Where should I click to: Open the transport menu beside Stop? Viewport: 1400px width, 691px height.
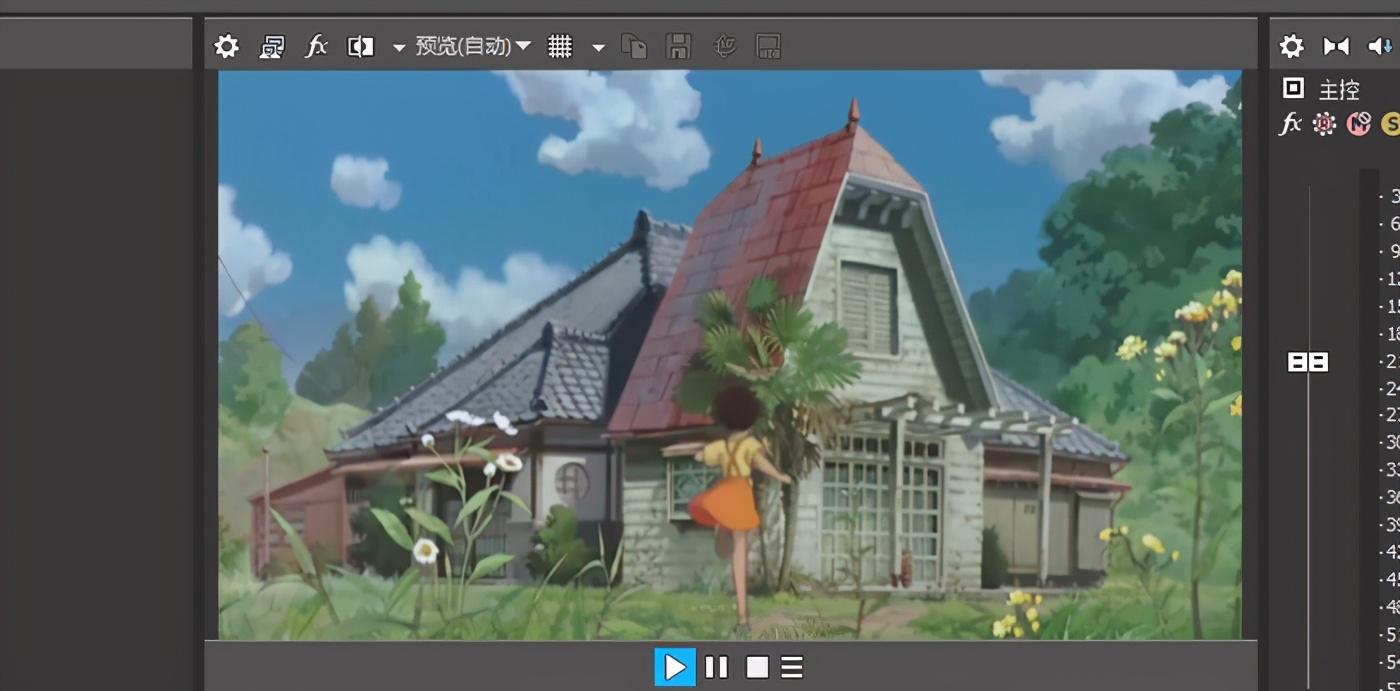(x=792, y=667)
